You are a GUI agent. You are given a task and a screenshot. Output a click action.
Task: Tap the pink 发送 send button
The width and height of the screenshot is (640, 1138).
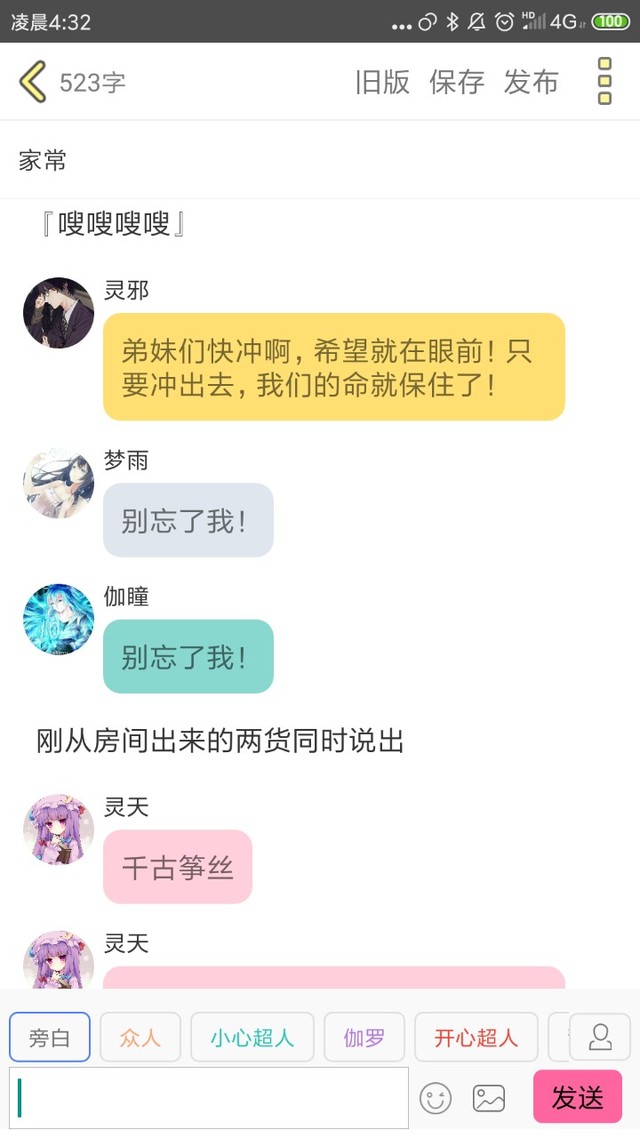pyautogui.click(x=578, y=1097)
